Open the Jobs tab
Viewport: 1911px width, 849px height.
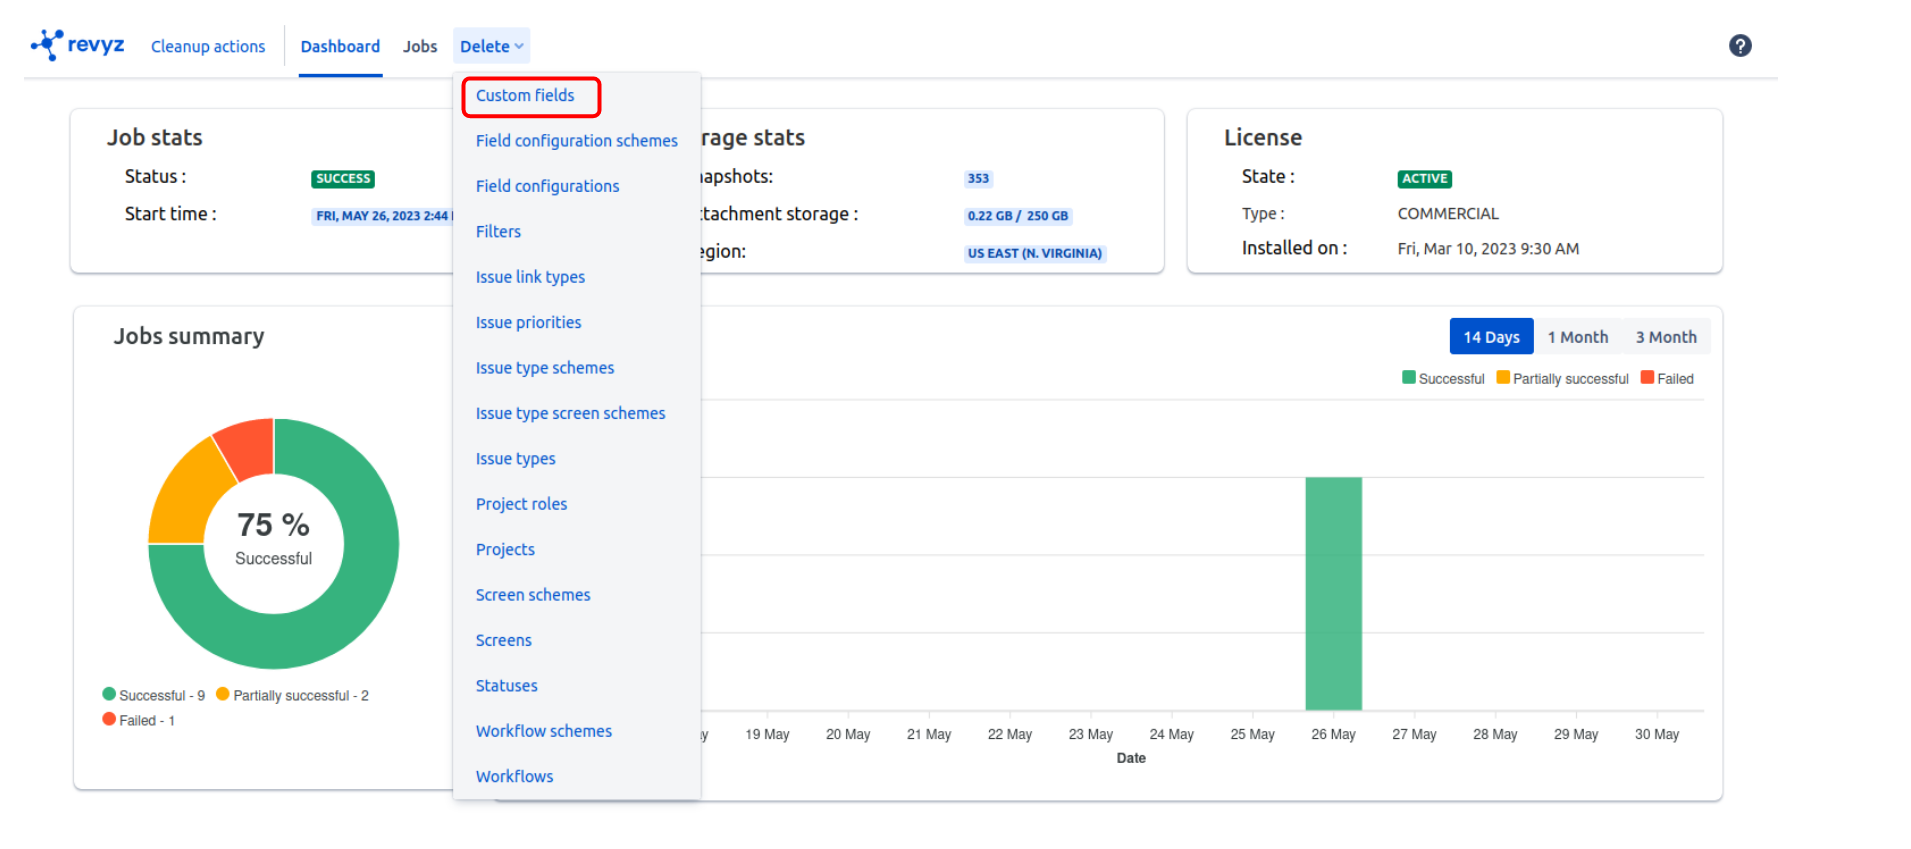[420, 47]
